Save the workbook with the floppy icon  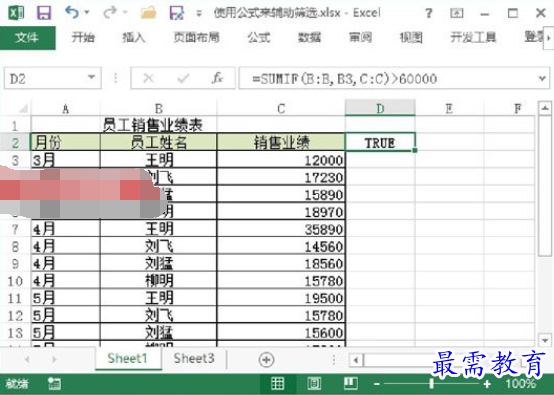[44, 13]
